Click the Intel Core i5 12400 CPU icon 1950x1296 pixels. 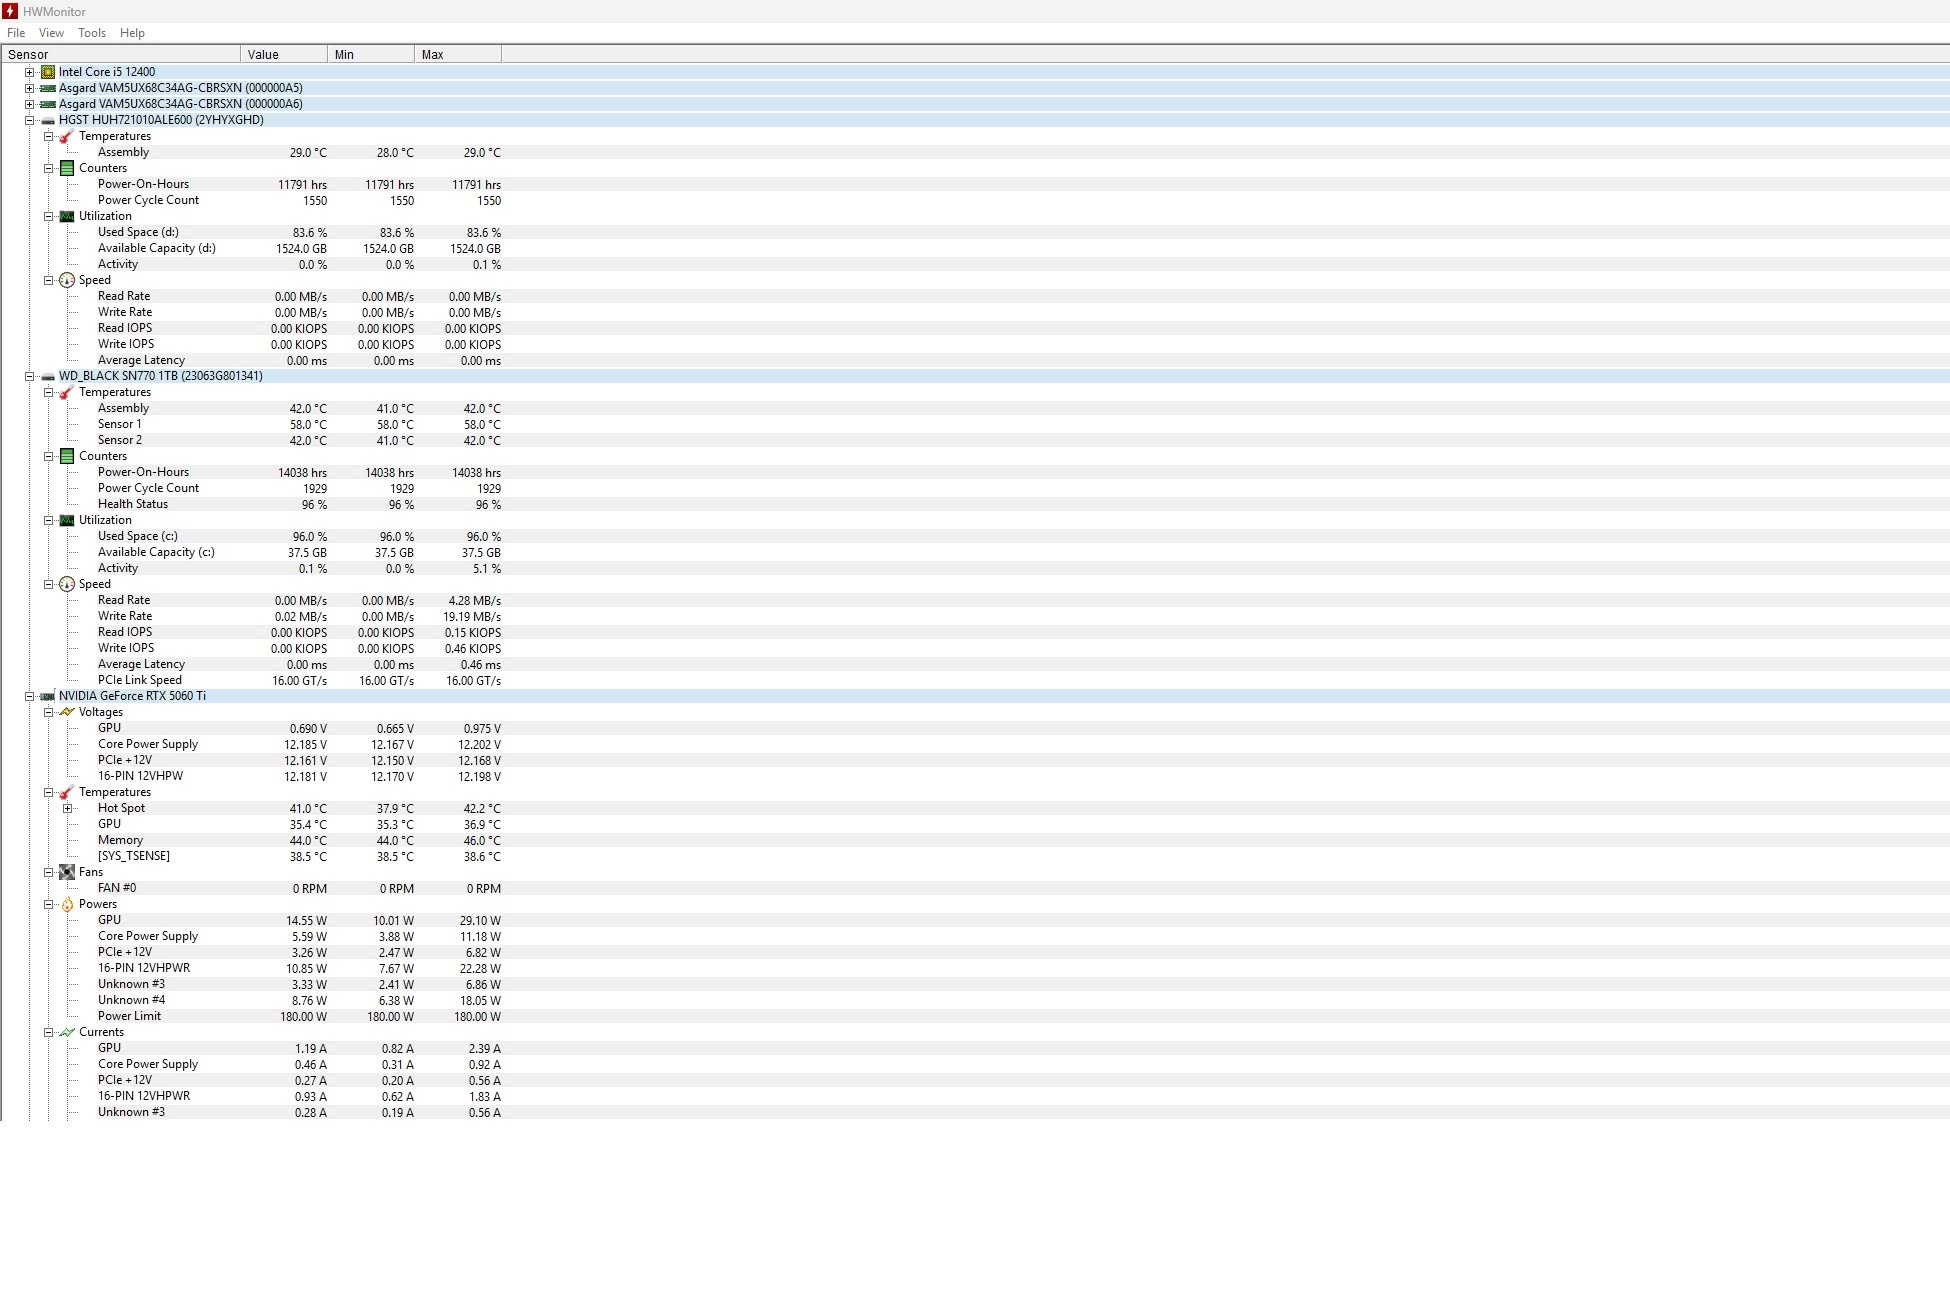click(x=48, y=72)
